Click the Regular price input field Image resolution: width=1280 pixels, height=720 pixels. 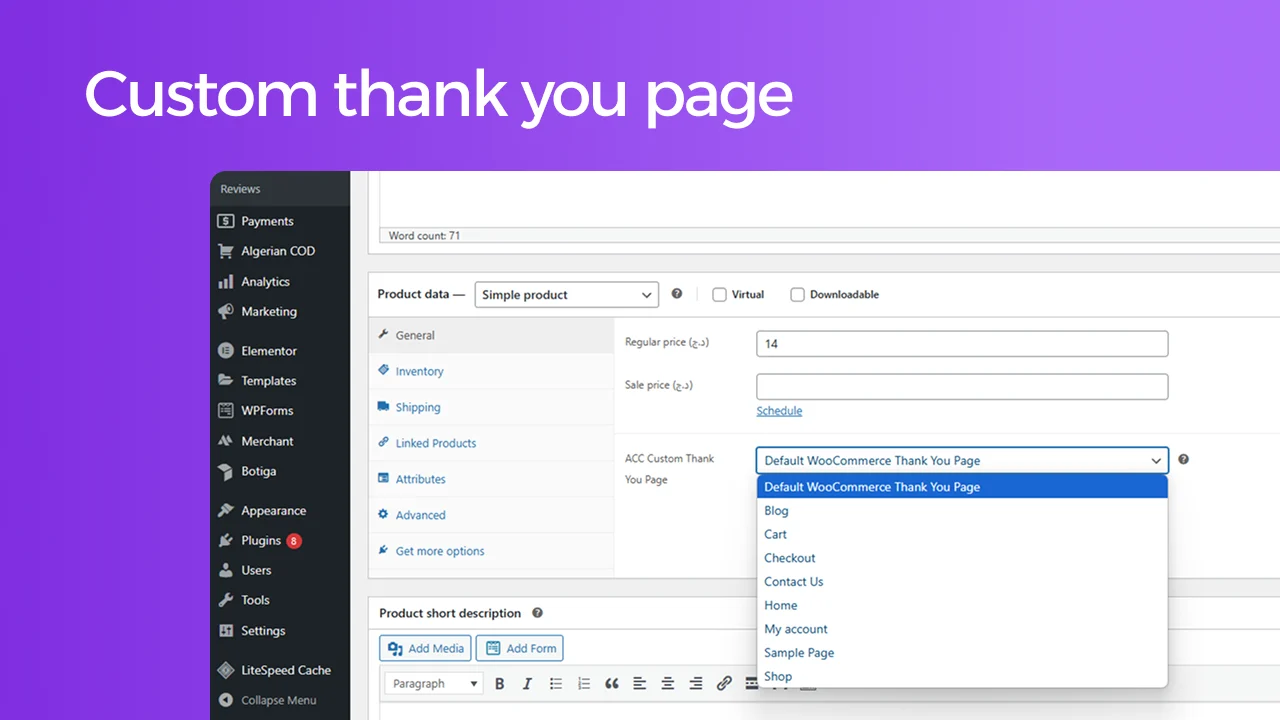click(961, 344)
